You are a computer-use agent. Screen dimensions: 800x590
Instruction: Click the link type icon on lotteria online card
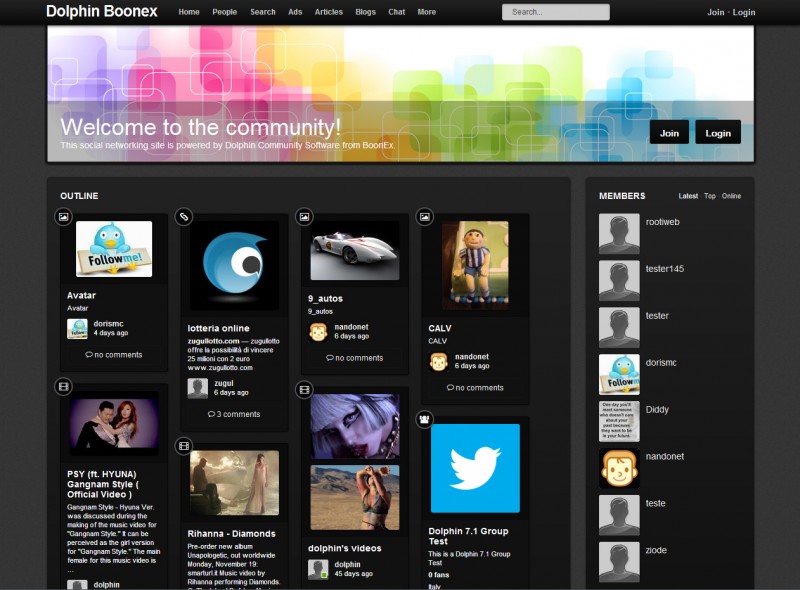click(184, 217)
